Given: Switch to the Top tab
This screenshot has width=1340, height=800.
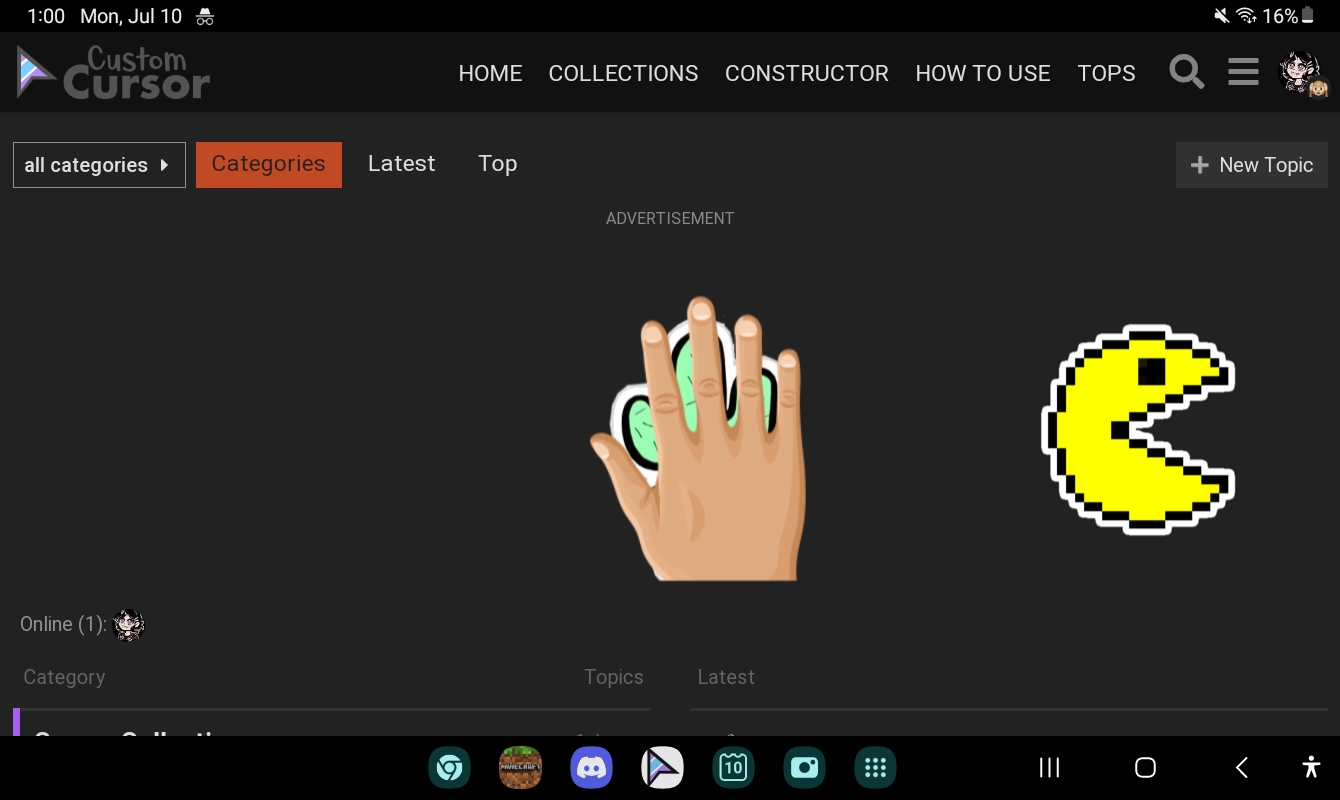Looking at the screenshot, I should coord(497,163).
